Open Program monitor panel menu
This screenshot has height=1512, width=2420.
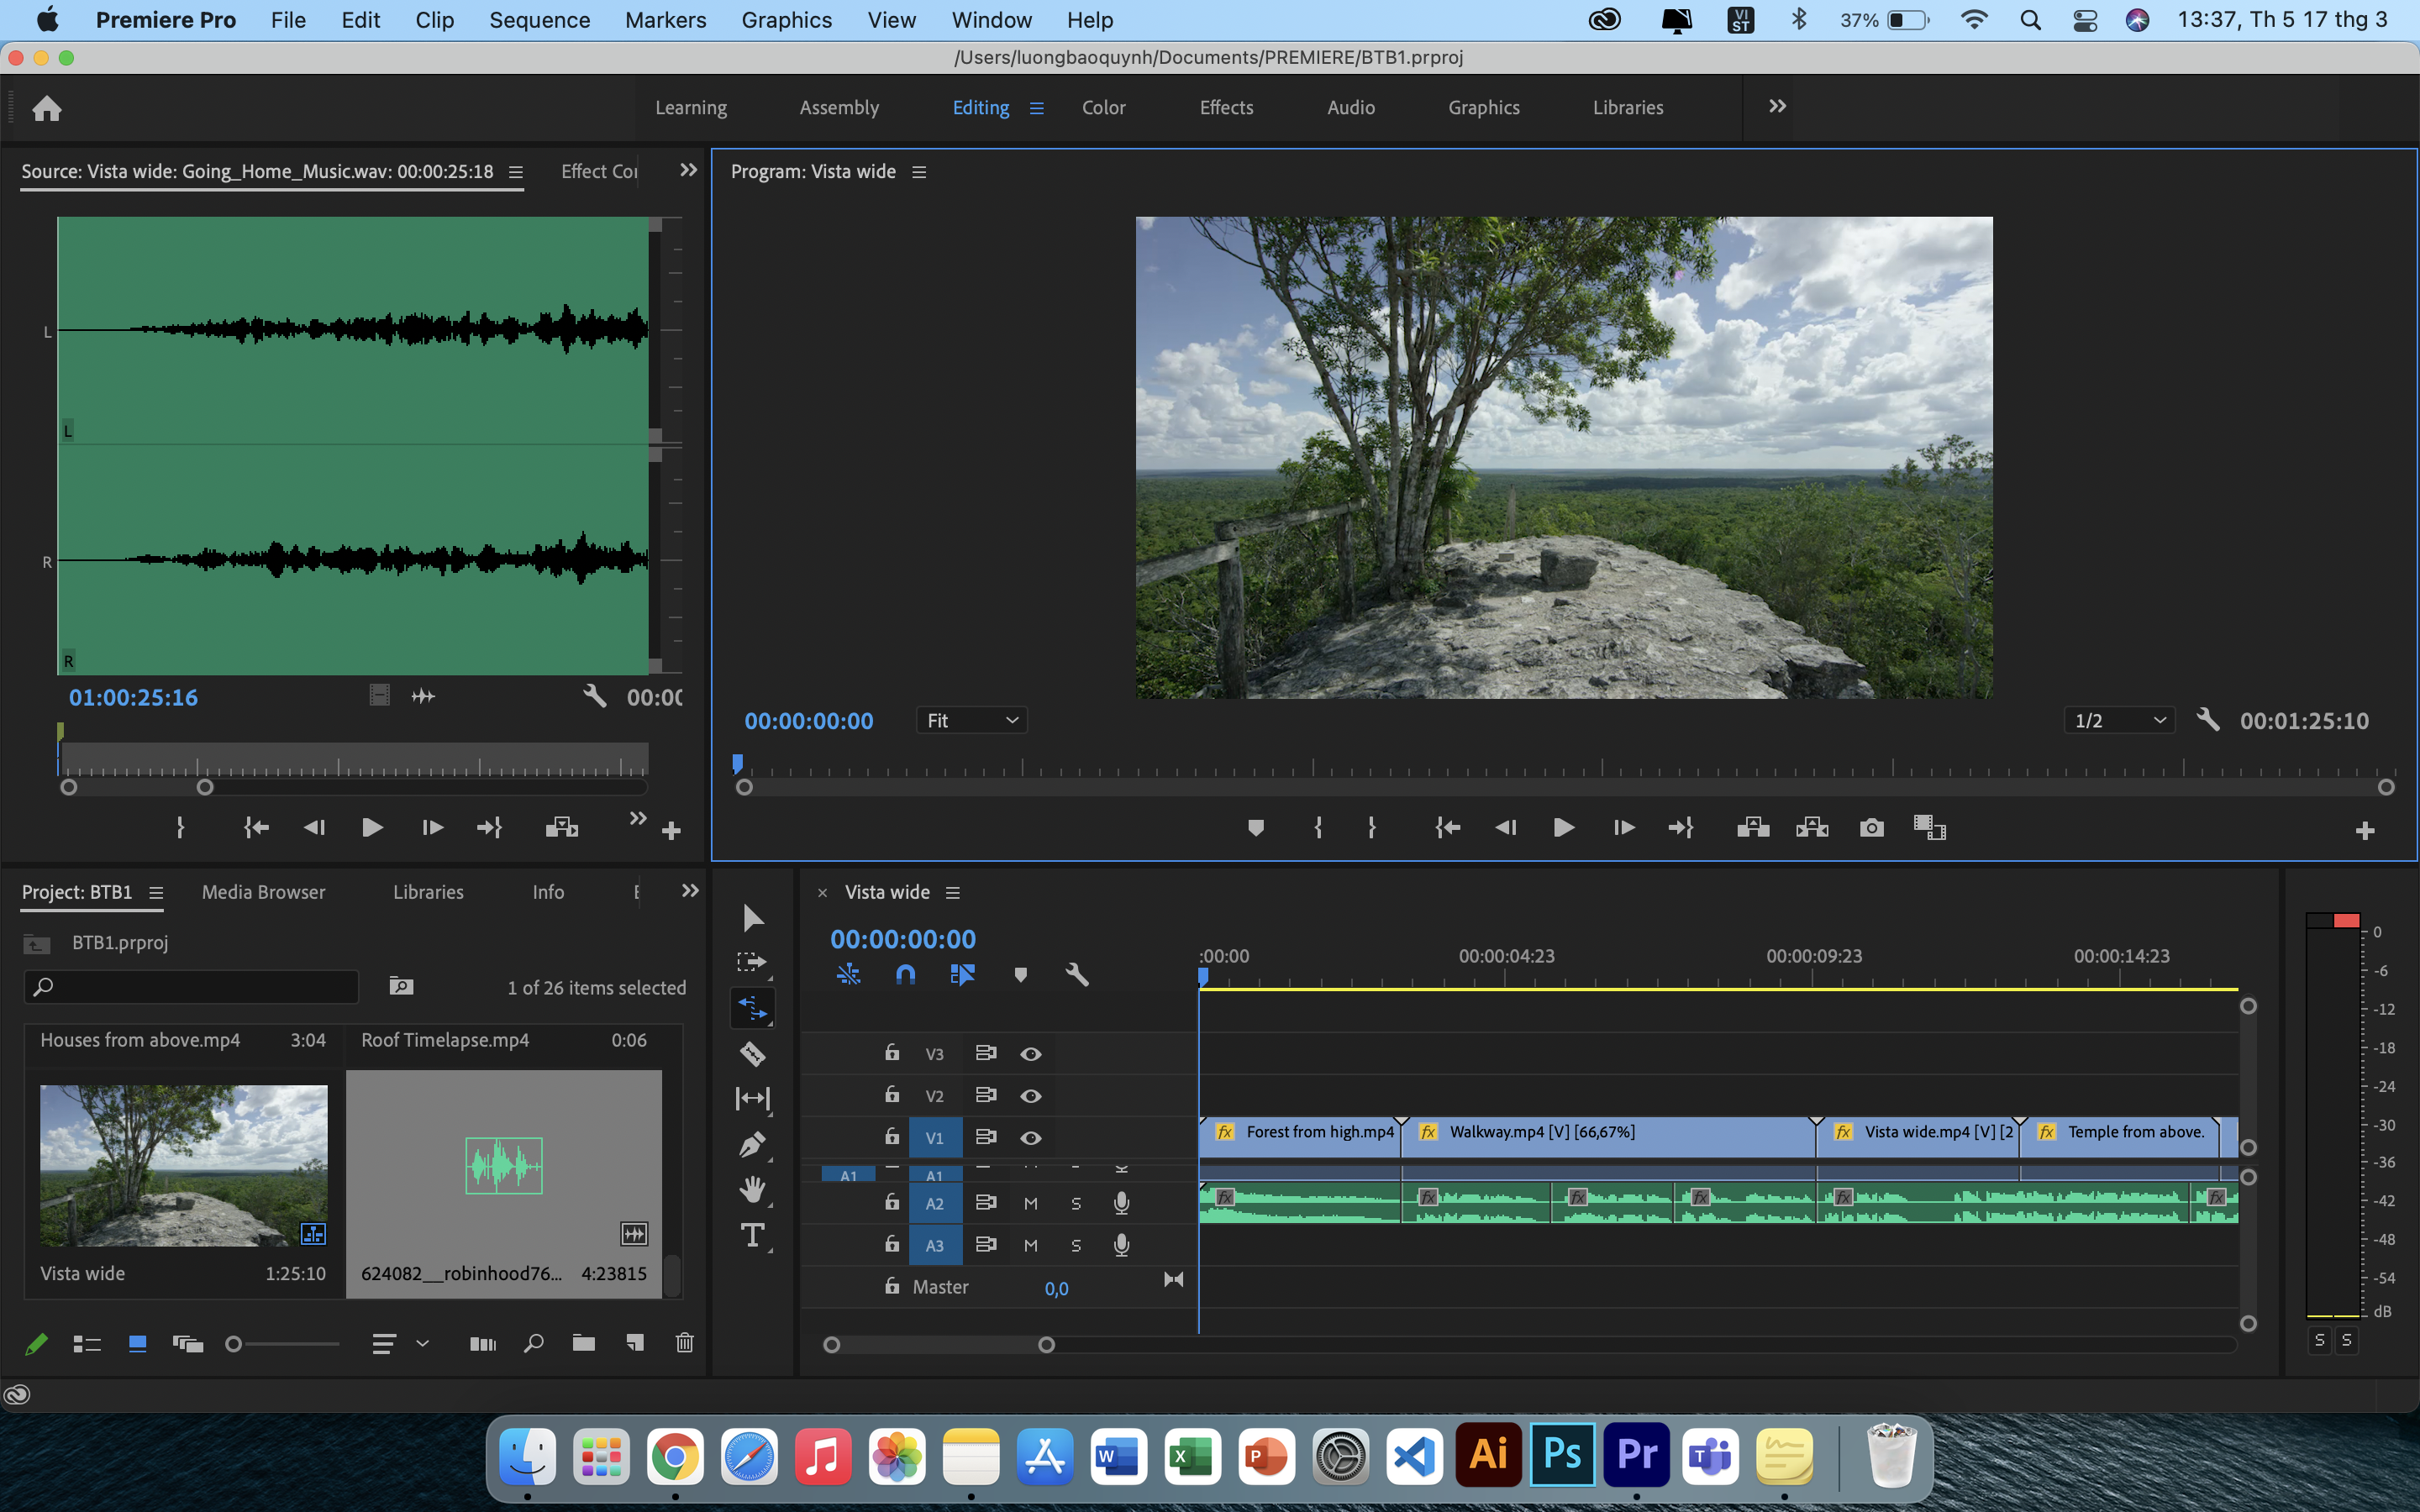pyautogui.click(x=919, y=172)
